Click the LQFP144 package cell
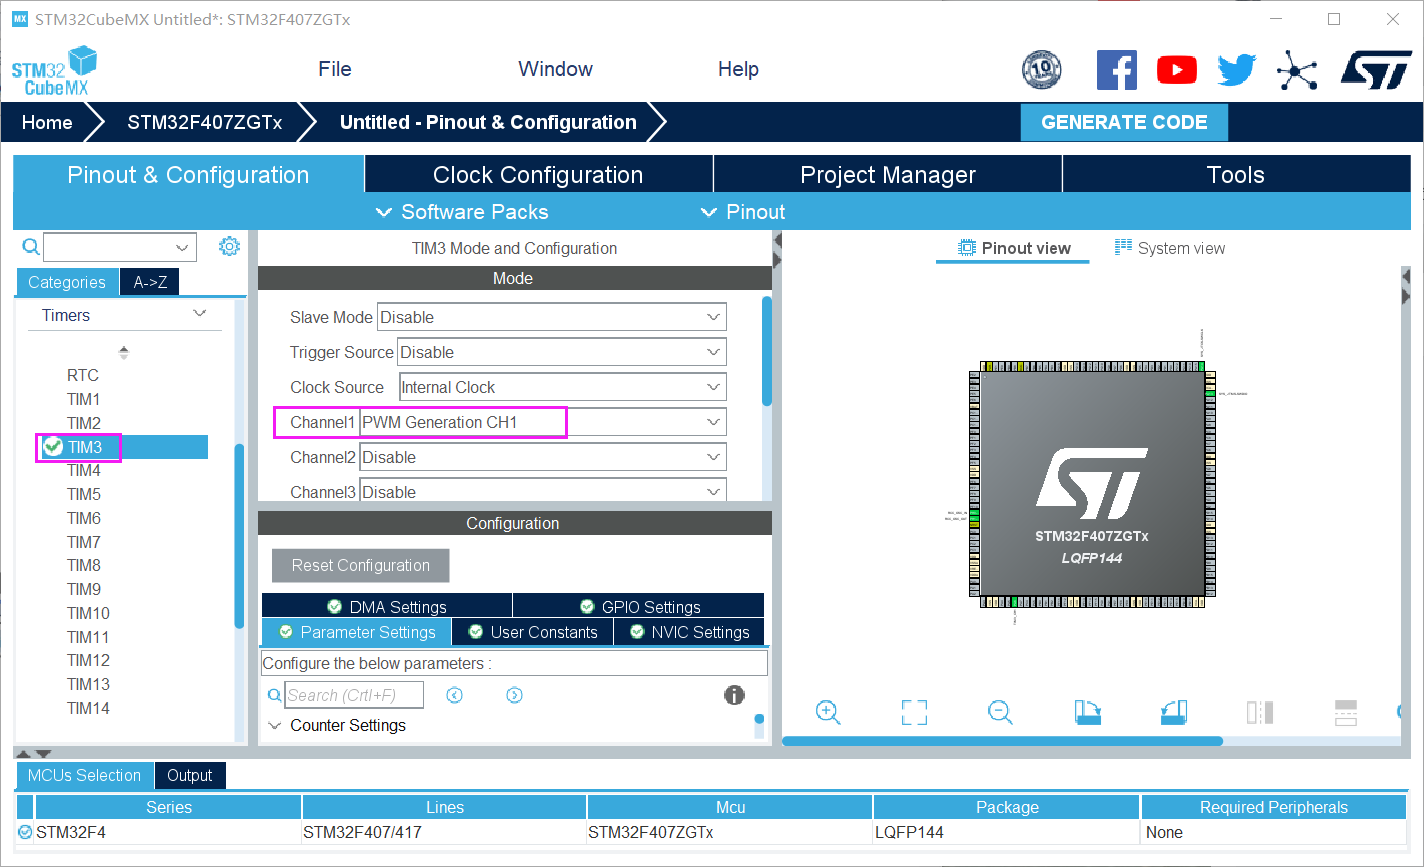Screen dimensions: 1424x867 click(1006, 832)
